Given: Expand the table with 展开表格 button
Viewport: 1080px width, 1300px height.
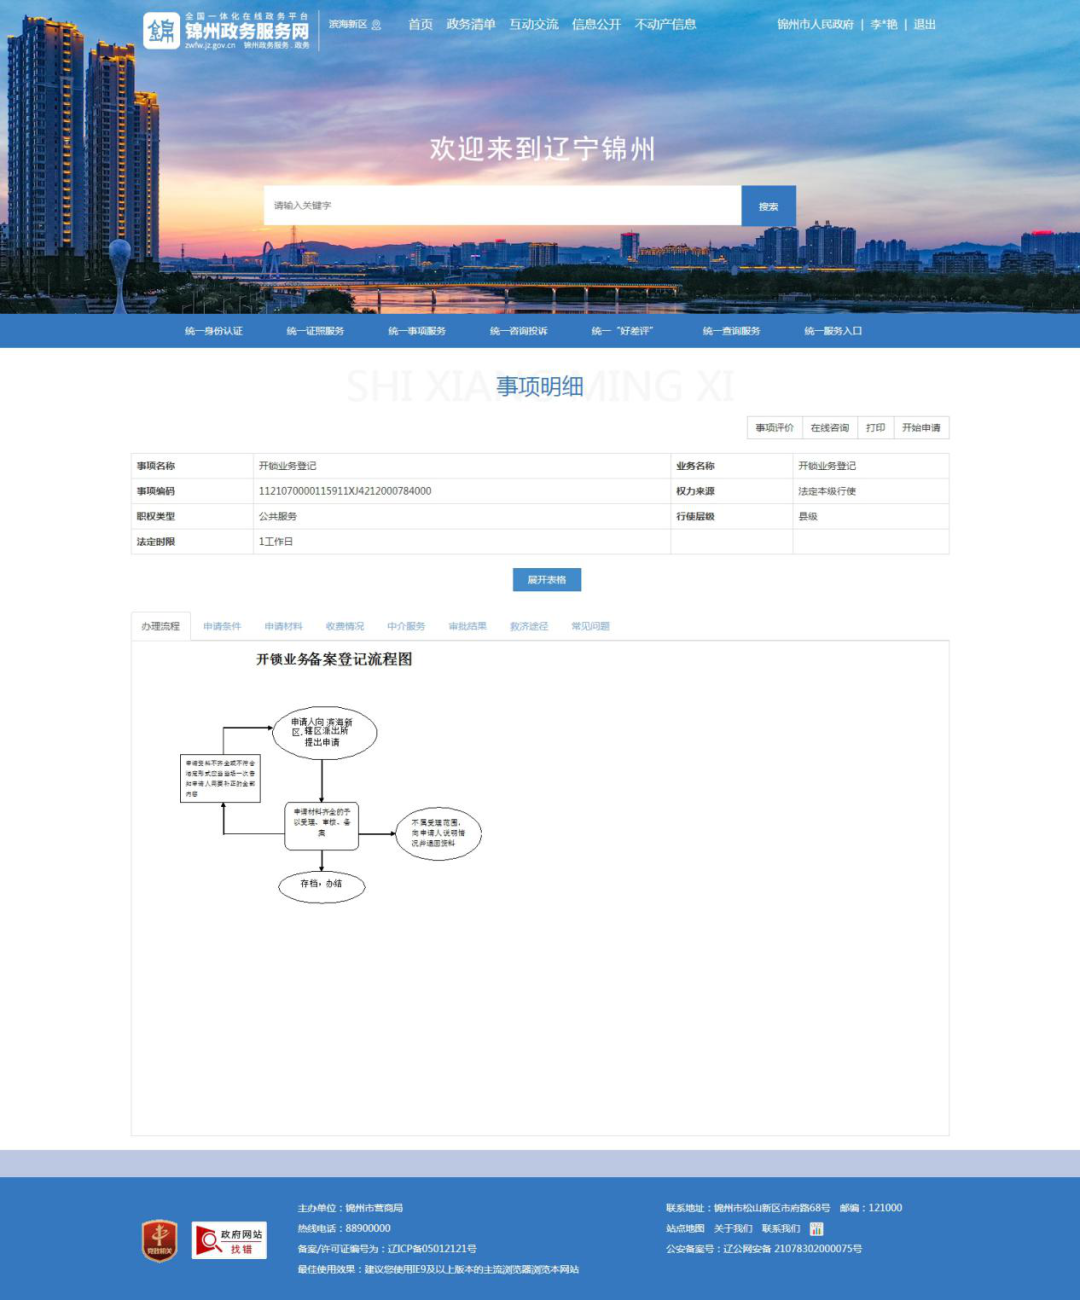Looking at the screenshot, I should tap(546, 580).
